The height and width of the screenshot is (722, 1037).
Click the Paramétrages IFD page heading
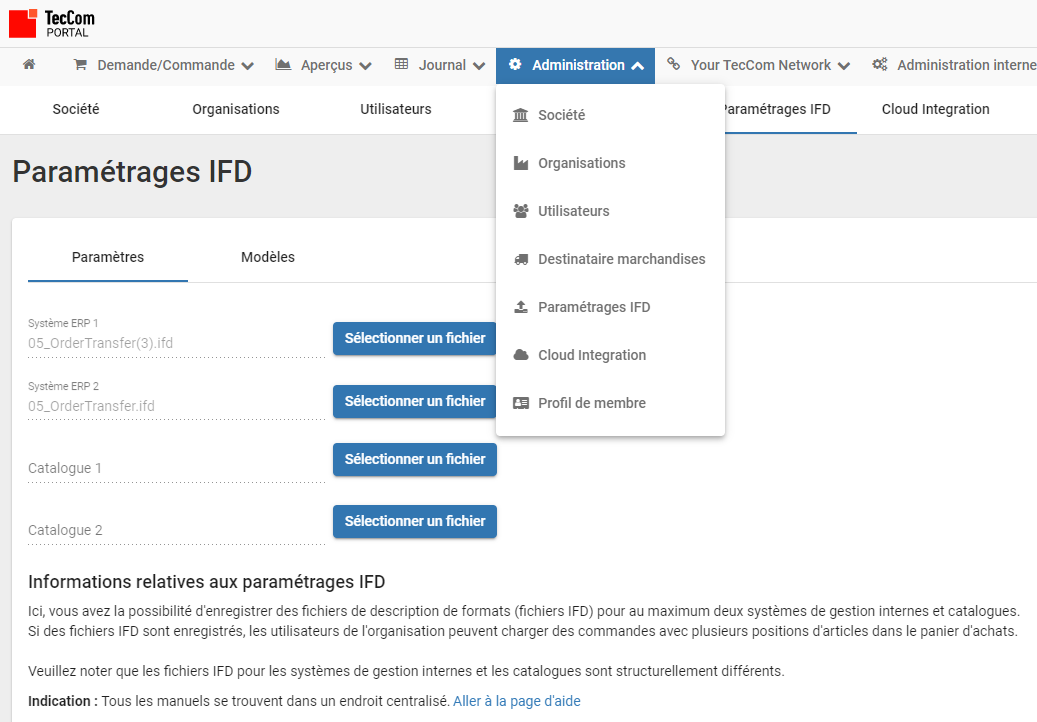point(132,172)
